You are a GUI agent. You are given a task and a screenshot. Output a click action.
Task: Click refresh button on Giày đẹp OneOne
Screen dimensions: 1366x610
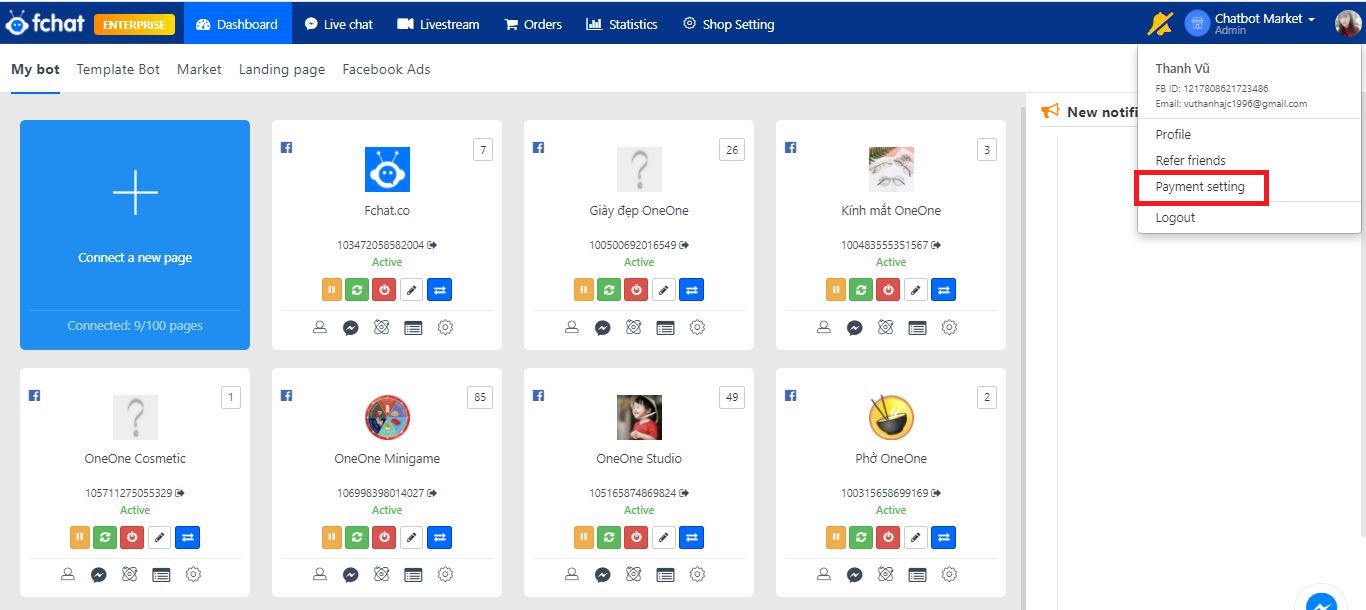tap(611, 290)
